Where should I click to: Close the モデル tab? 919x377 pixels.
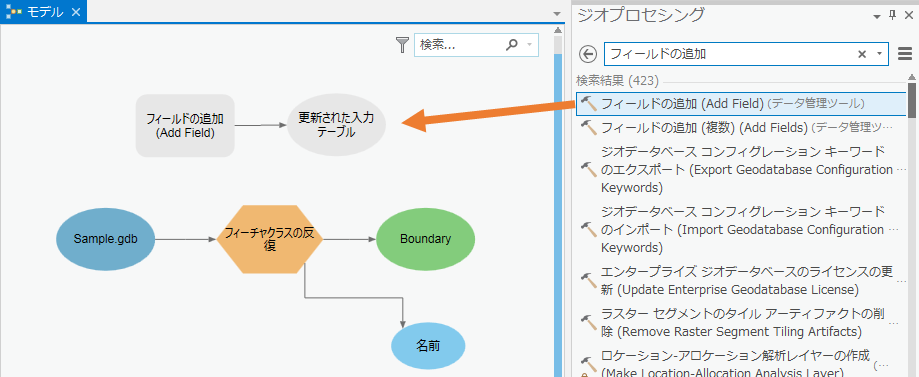(x=76, y=12)
